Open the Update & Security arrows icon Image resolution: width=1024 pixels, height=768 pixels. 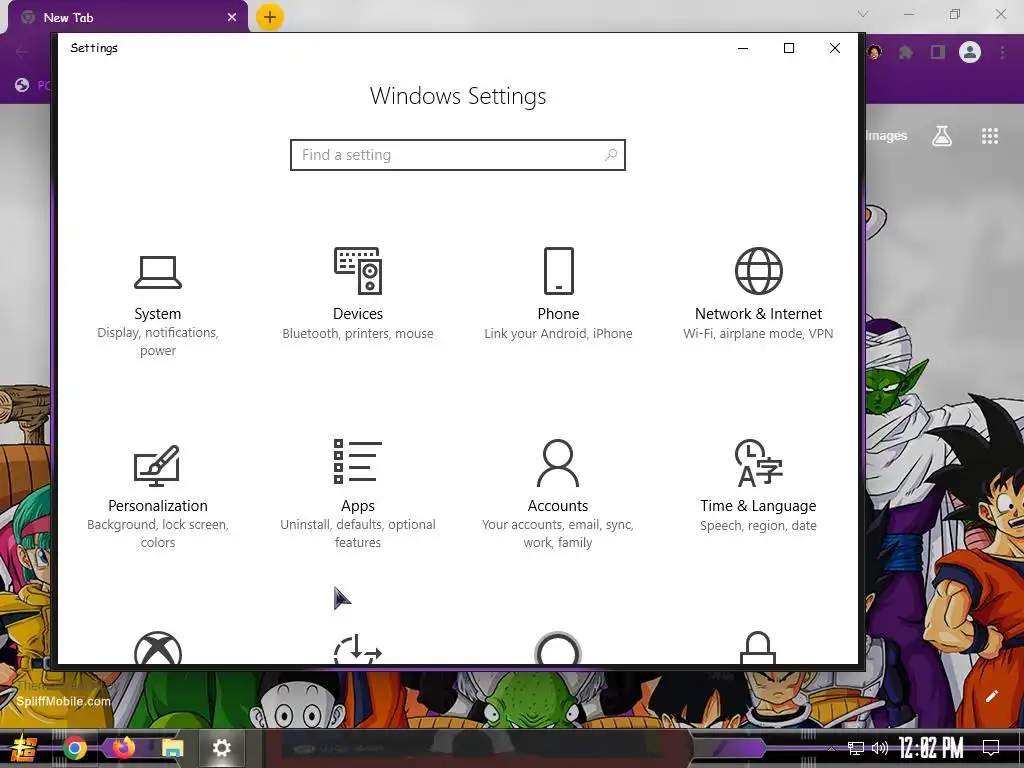pos(358,648)
